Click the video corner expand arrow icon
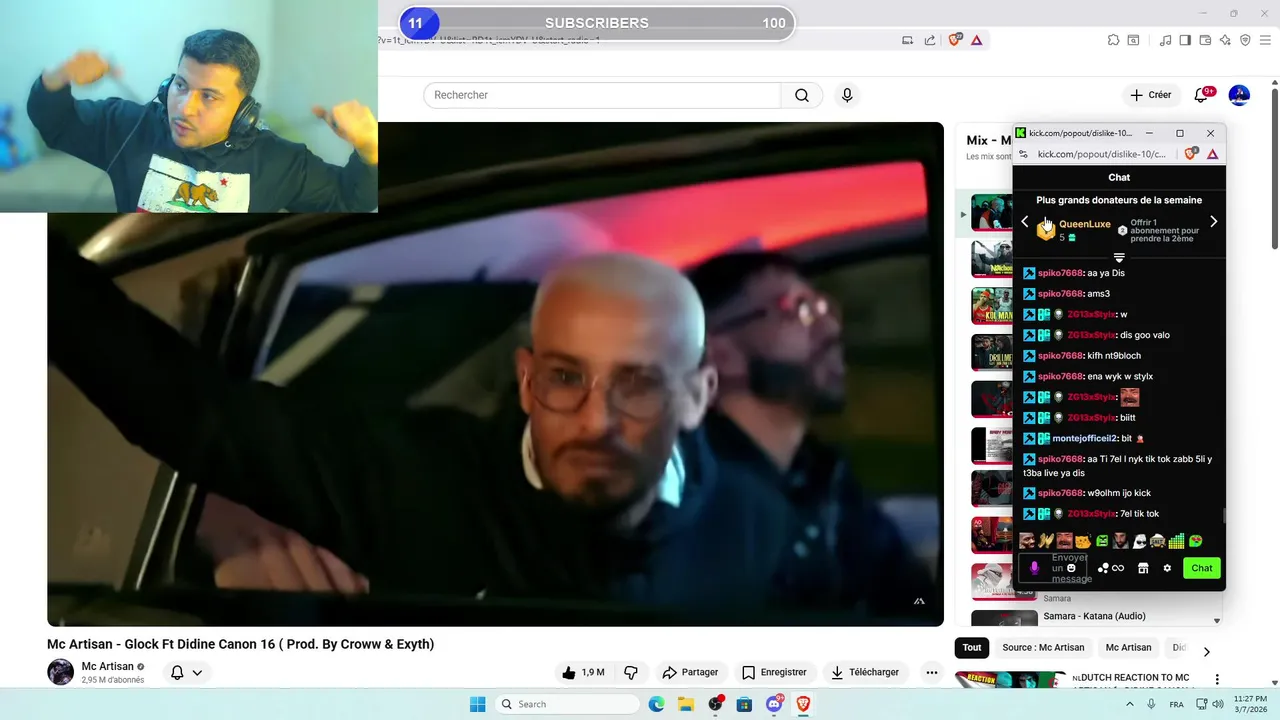 click(919, 601)
